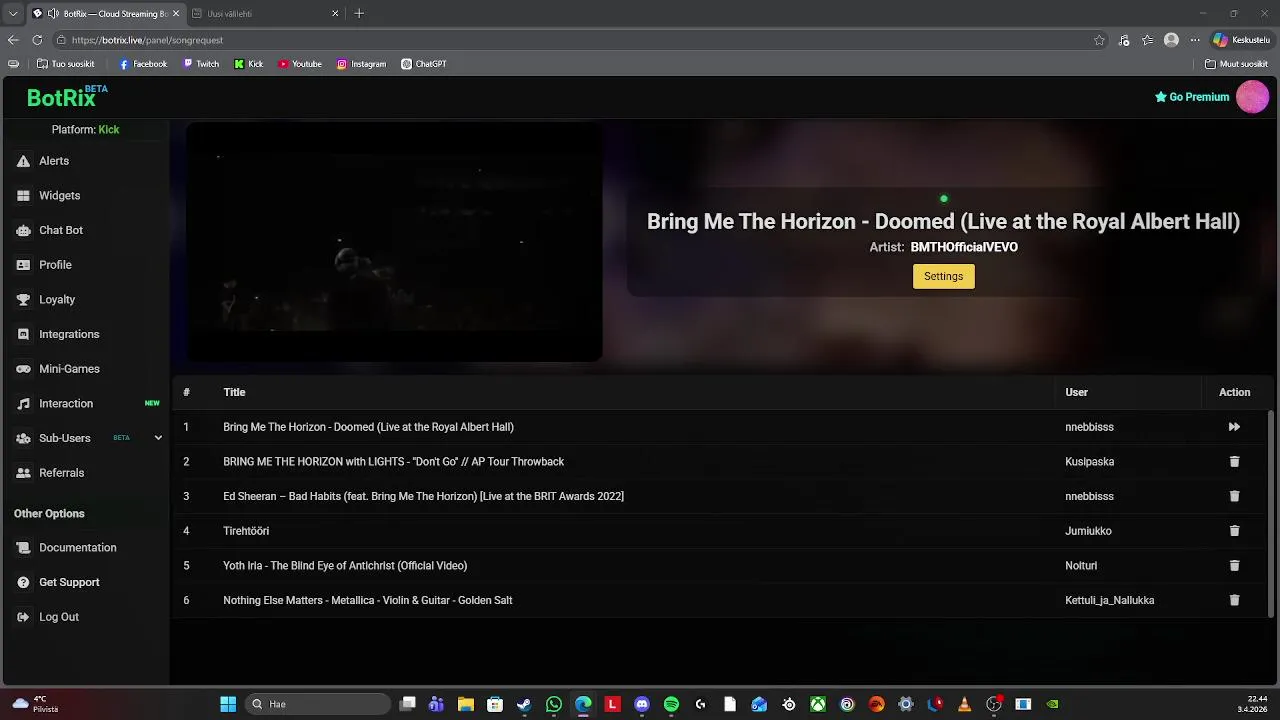Screen dimensions: 1280x720
Task: Open Spotify from the taskbar
Action: [x=671, y=704]
